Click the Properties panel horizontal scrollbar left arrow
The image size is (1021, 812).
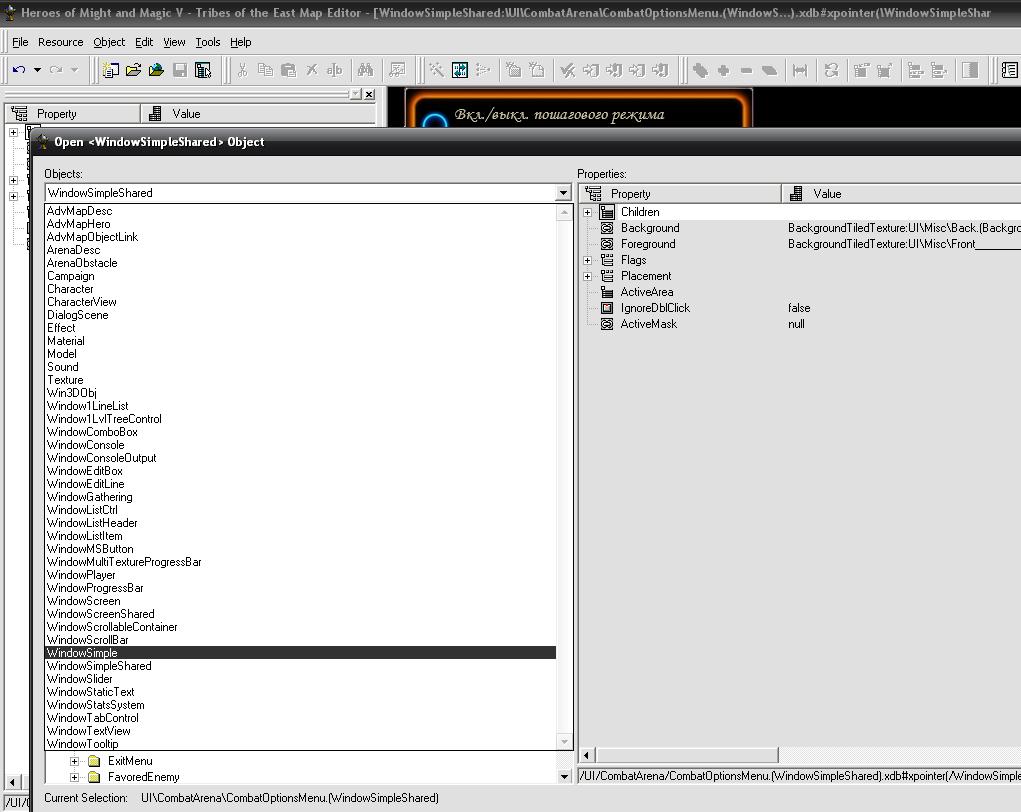pos(587,755)
